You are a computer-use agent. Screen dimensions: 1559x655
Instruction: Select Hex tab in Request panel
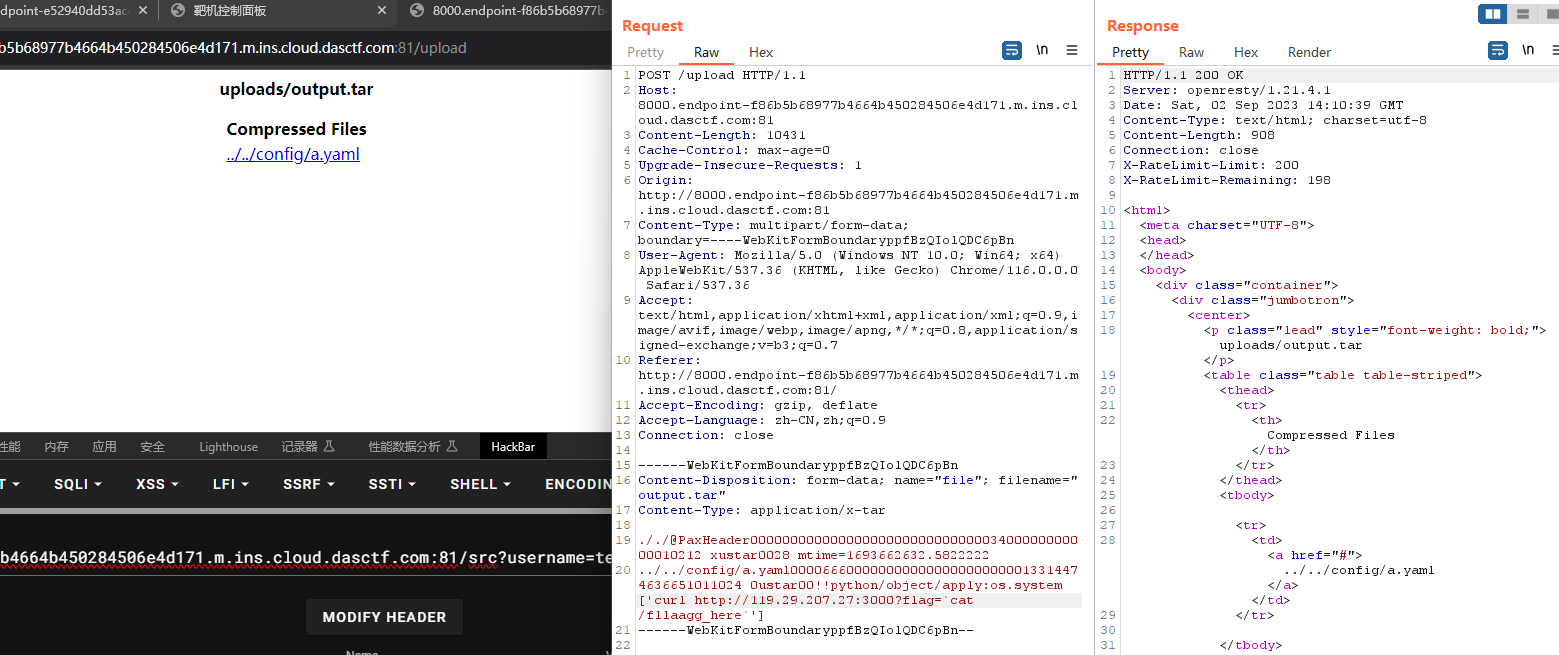point(761,52)
